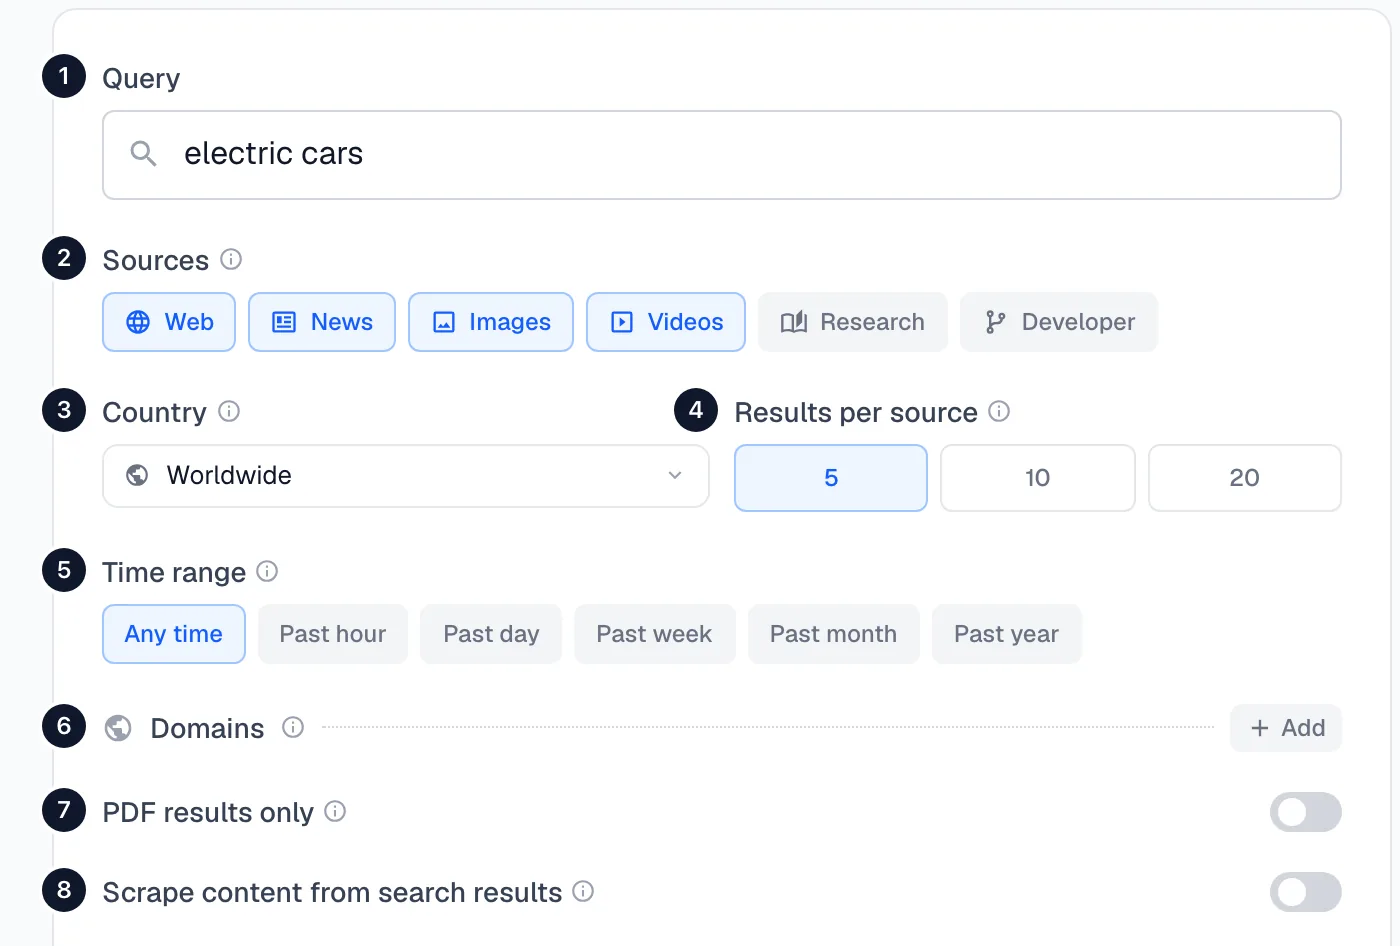Viewport: 1400px width, 946px height.
Task: Click the Time range info icon
Action: (x=267, y=572)
